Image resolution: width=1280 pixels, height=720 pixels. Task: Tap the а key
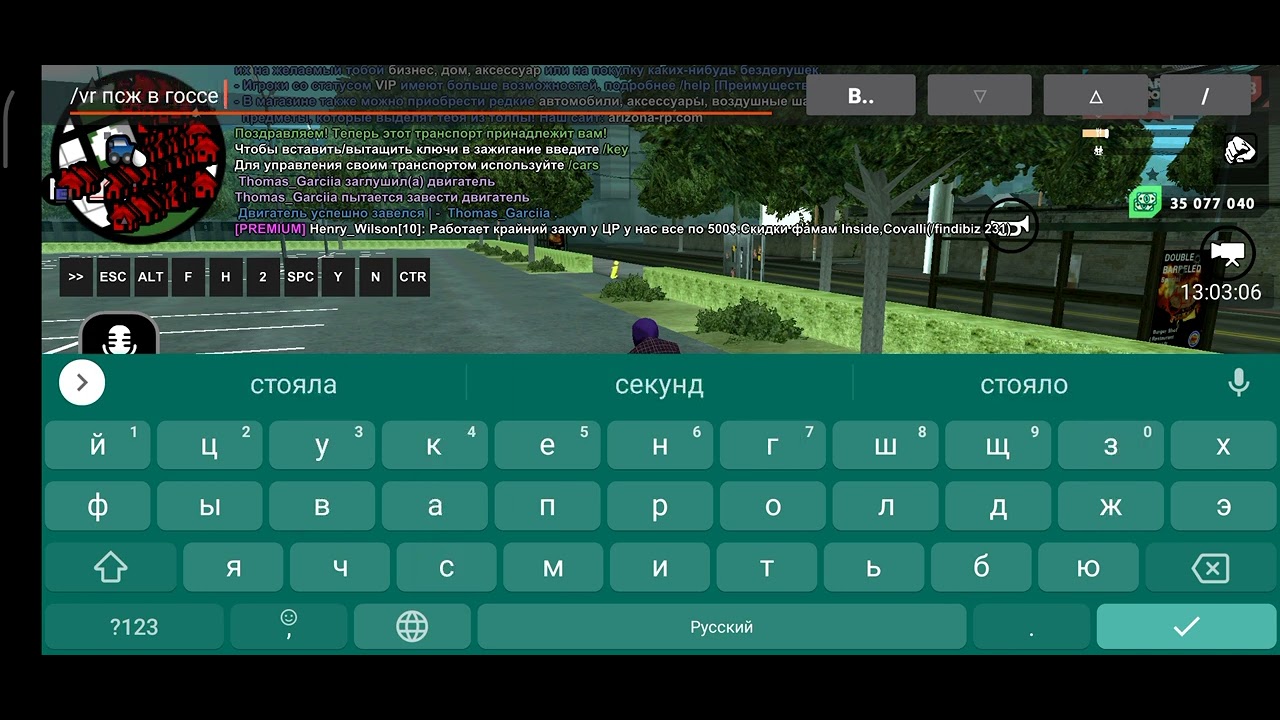point(434,507)
